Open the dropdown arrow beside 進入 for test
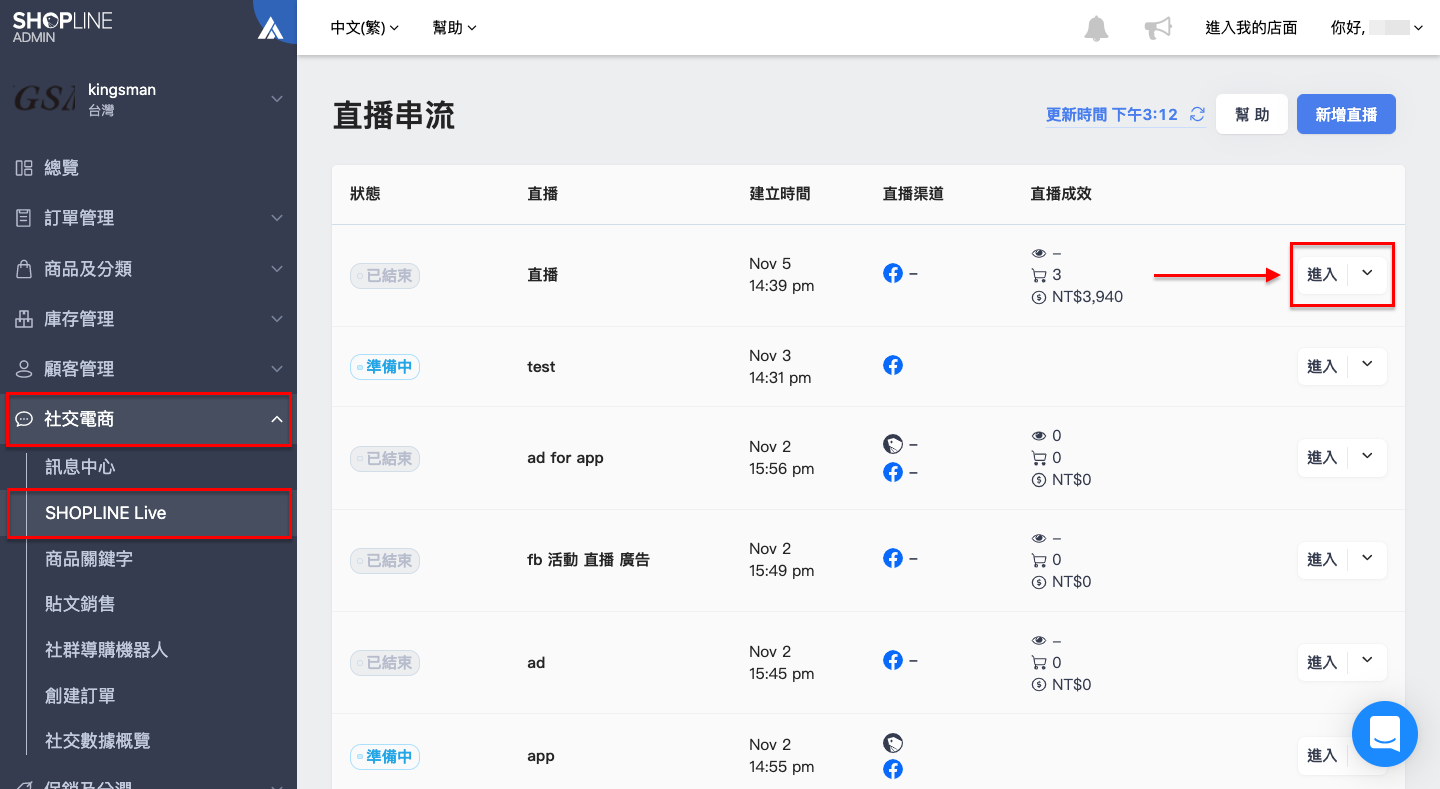 point(1367,366)
